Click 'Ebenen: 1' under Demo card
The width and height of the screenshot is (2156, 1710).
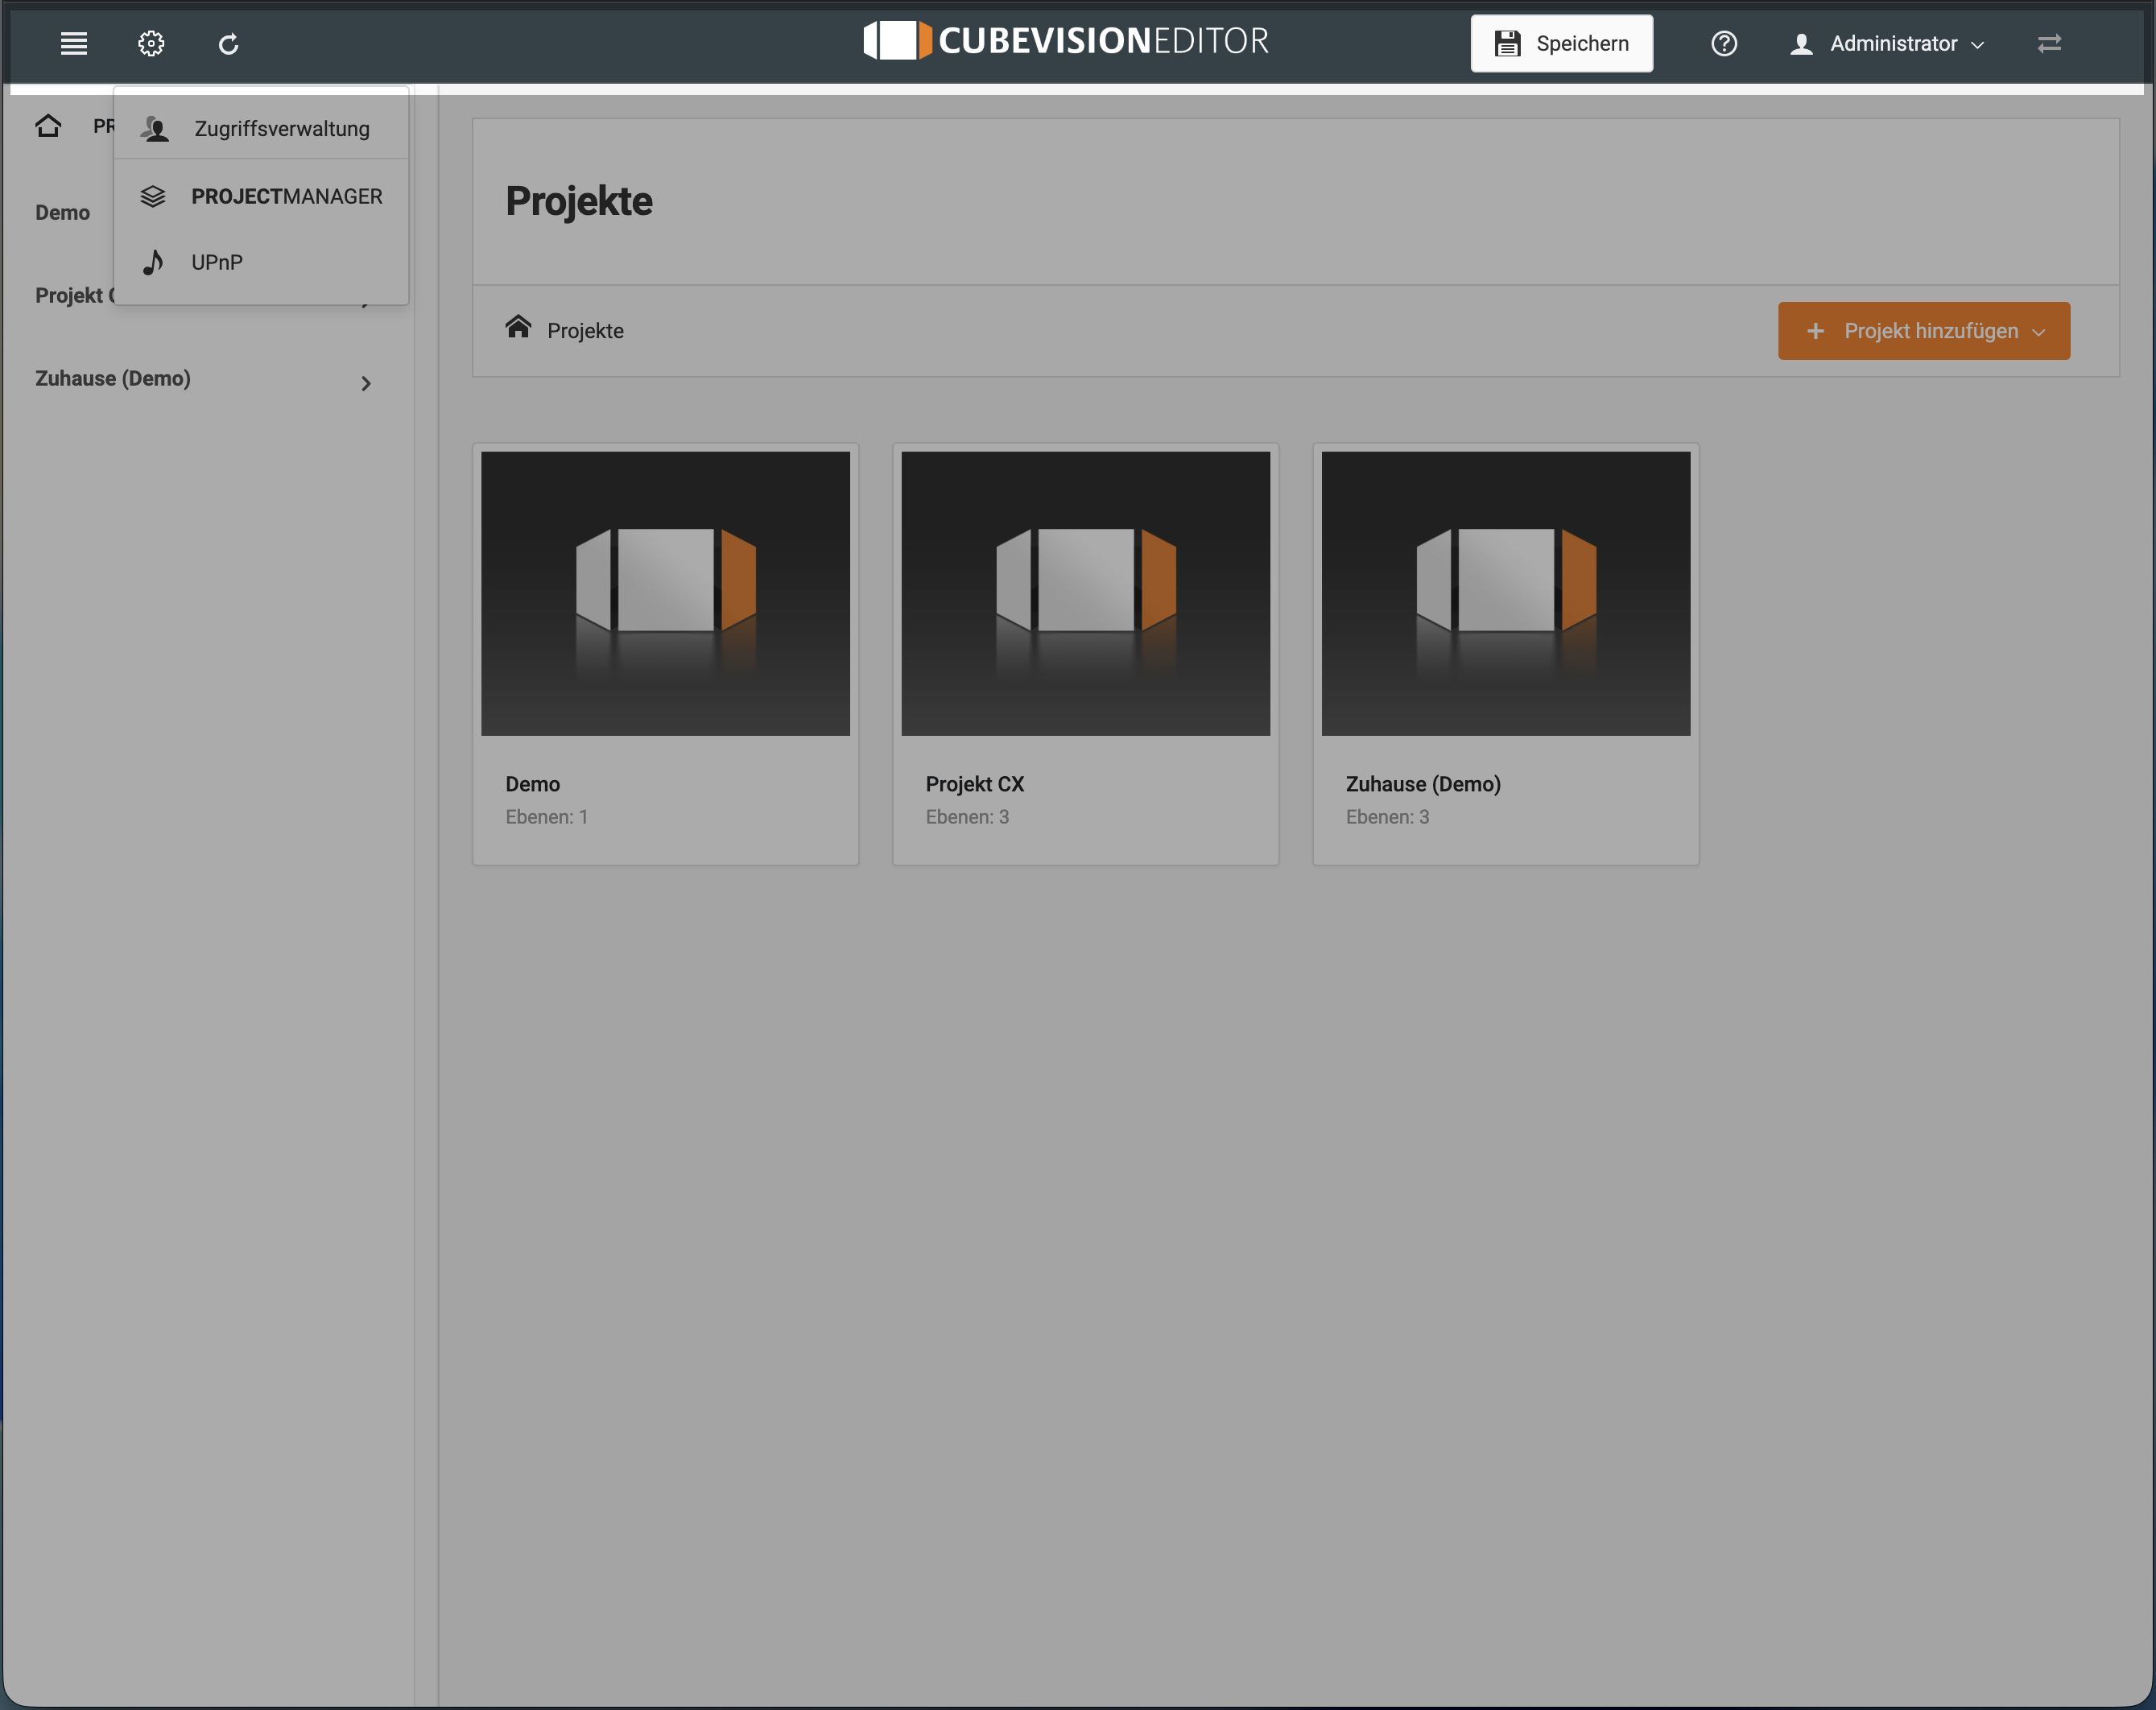tap(546, 817)
